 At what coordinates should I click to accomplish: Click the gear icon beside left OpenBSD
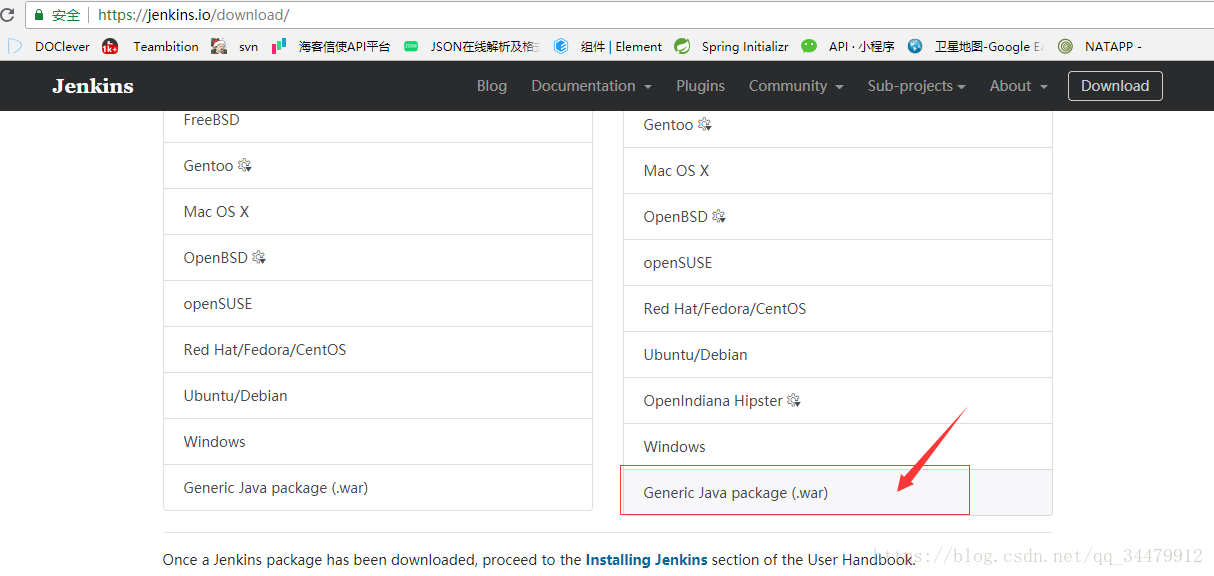coord(259,258)
